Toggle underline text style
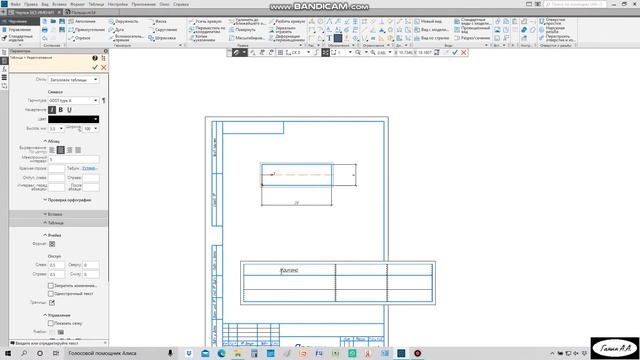The width and height of the screenshot is (640, 360). point(69,110)
